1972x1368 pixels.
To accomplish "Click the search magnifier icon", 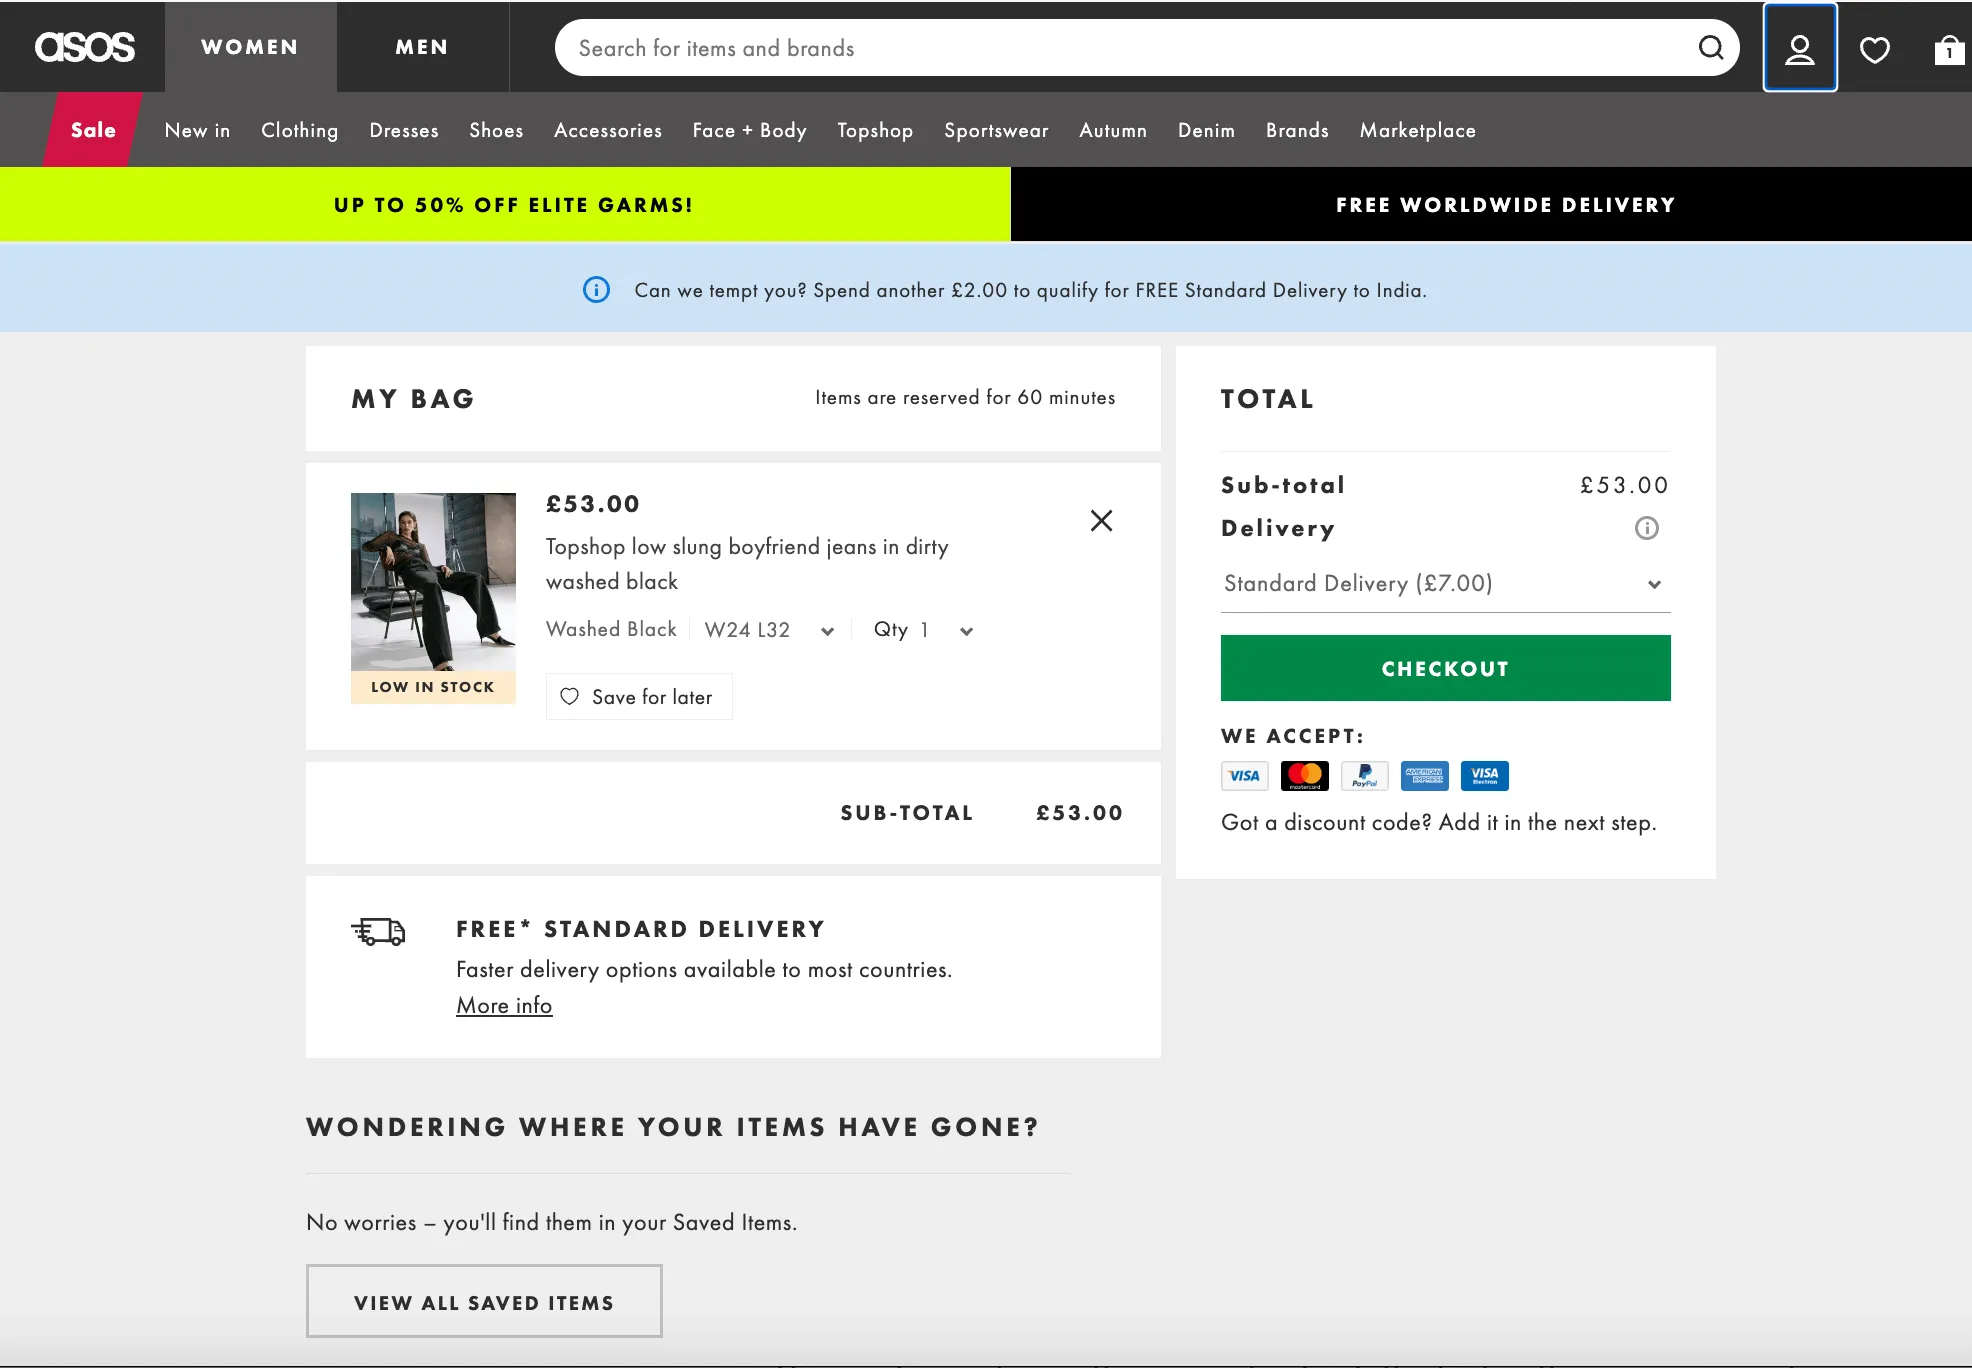I will pyautogui.click(x=1711, y=47).
